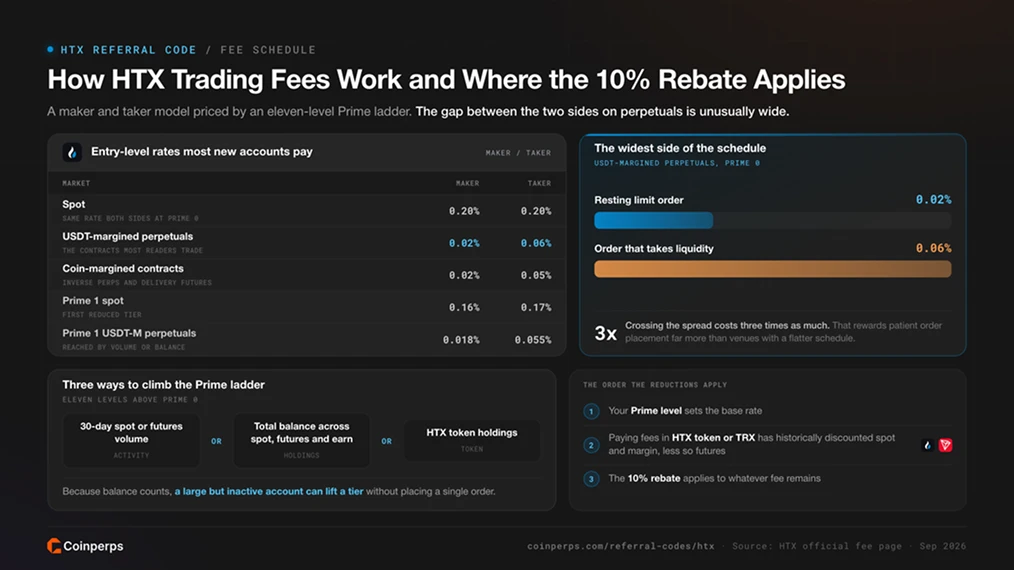Click the TRX token red icon

pyautogui.click(x=945, y=445)
